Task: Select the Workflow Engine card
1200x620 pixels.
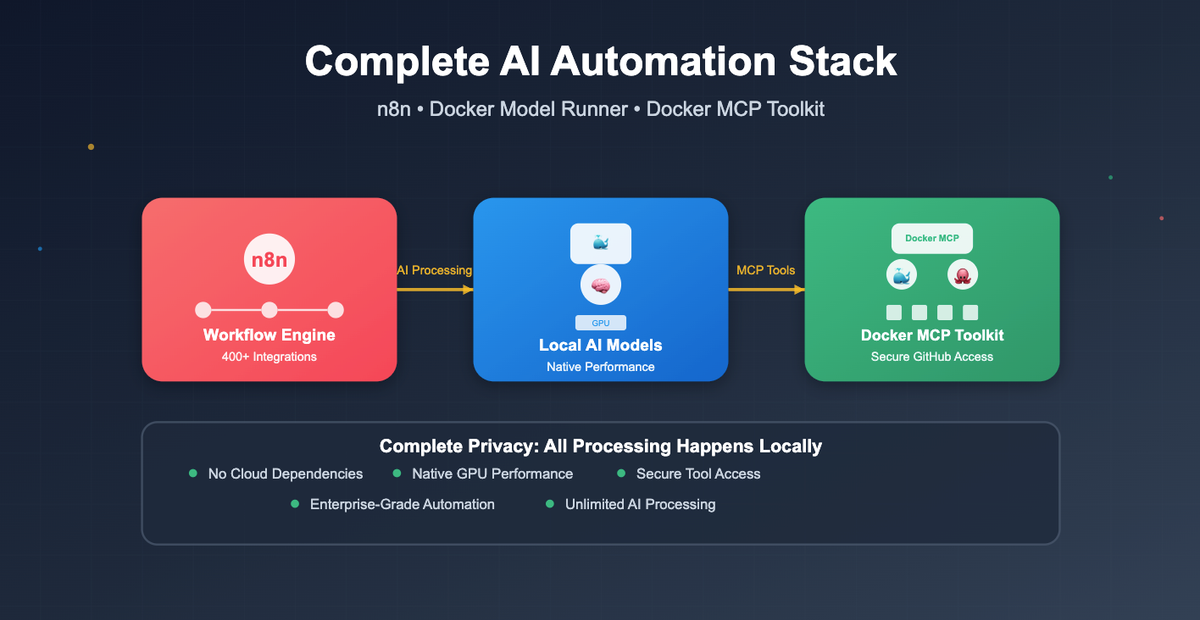Action: (268, 290)
